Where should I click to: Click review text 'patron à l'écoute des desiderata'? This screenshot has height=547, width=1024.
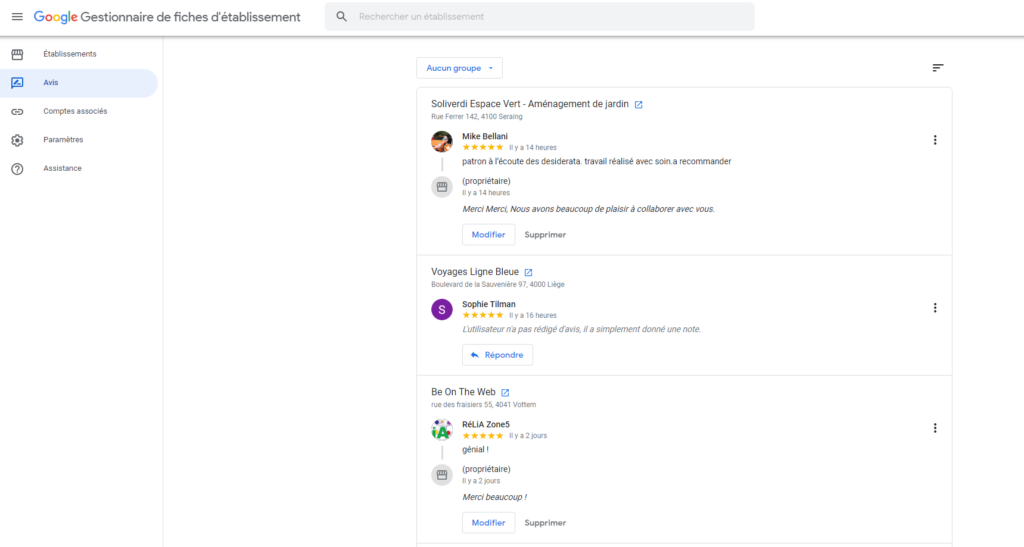pos(522,161)
